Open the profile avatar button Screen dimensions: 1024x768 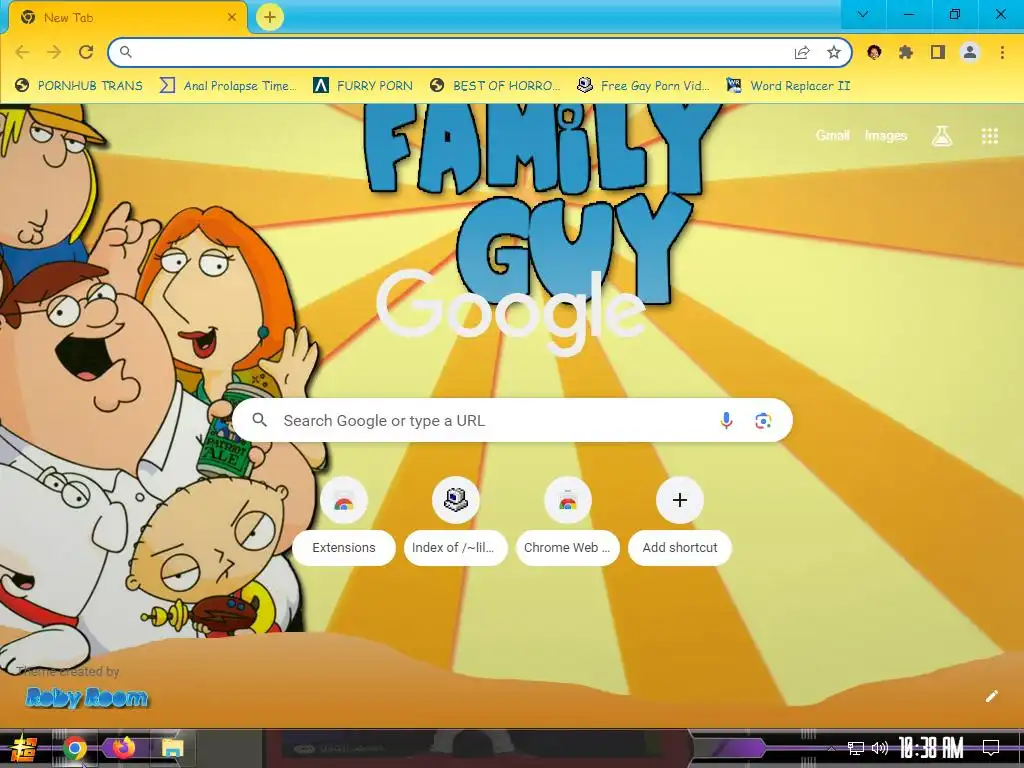tap(970, 52)
